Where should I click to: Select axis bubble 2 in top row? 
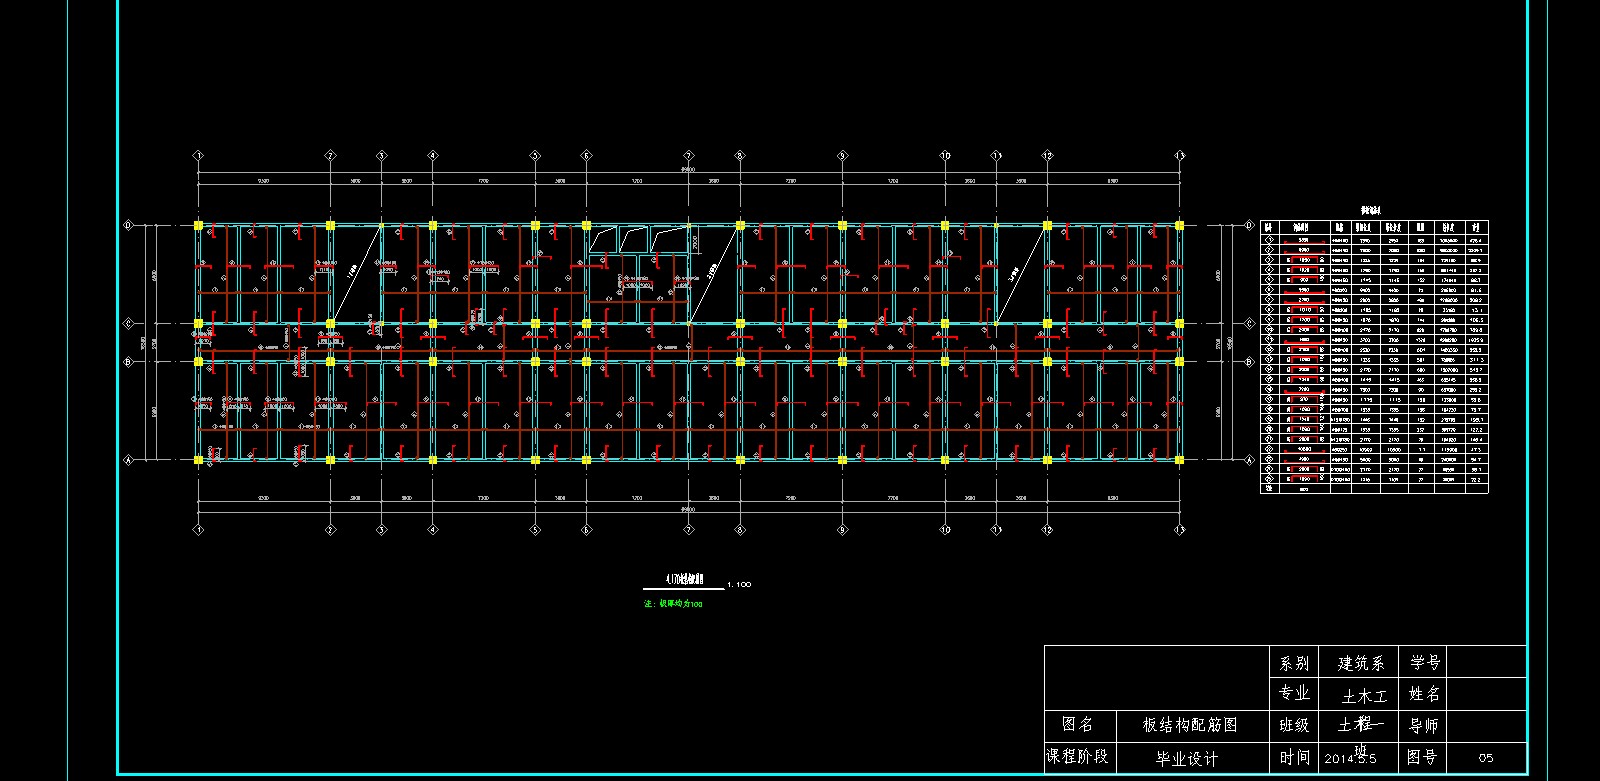pyautogui.click(x=330, y=156)
